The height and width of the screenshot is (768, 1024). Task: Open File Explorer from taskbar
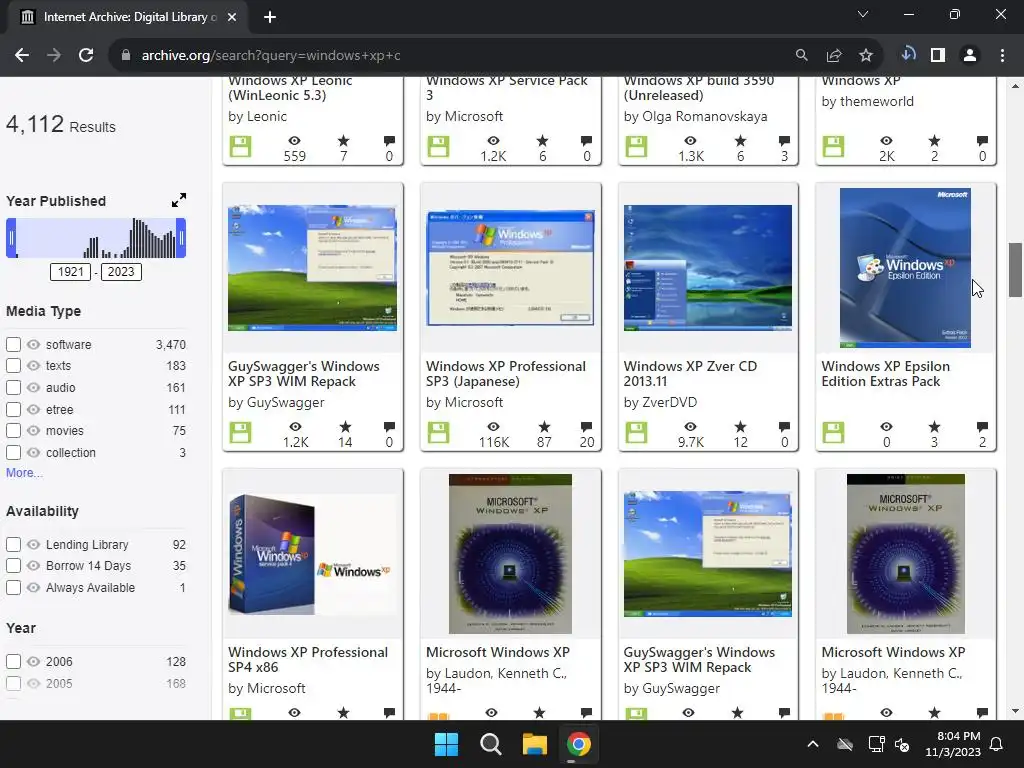point(535,744)
